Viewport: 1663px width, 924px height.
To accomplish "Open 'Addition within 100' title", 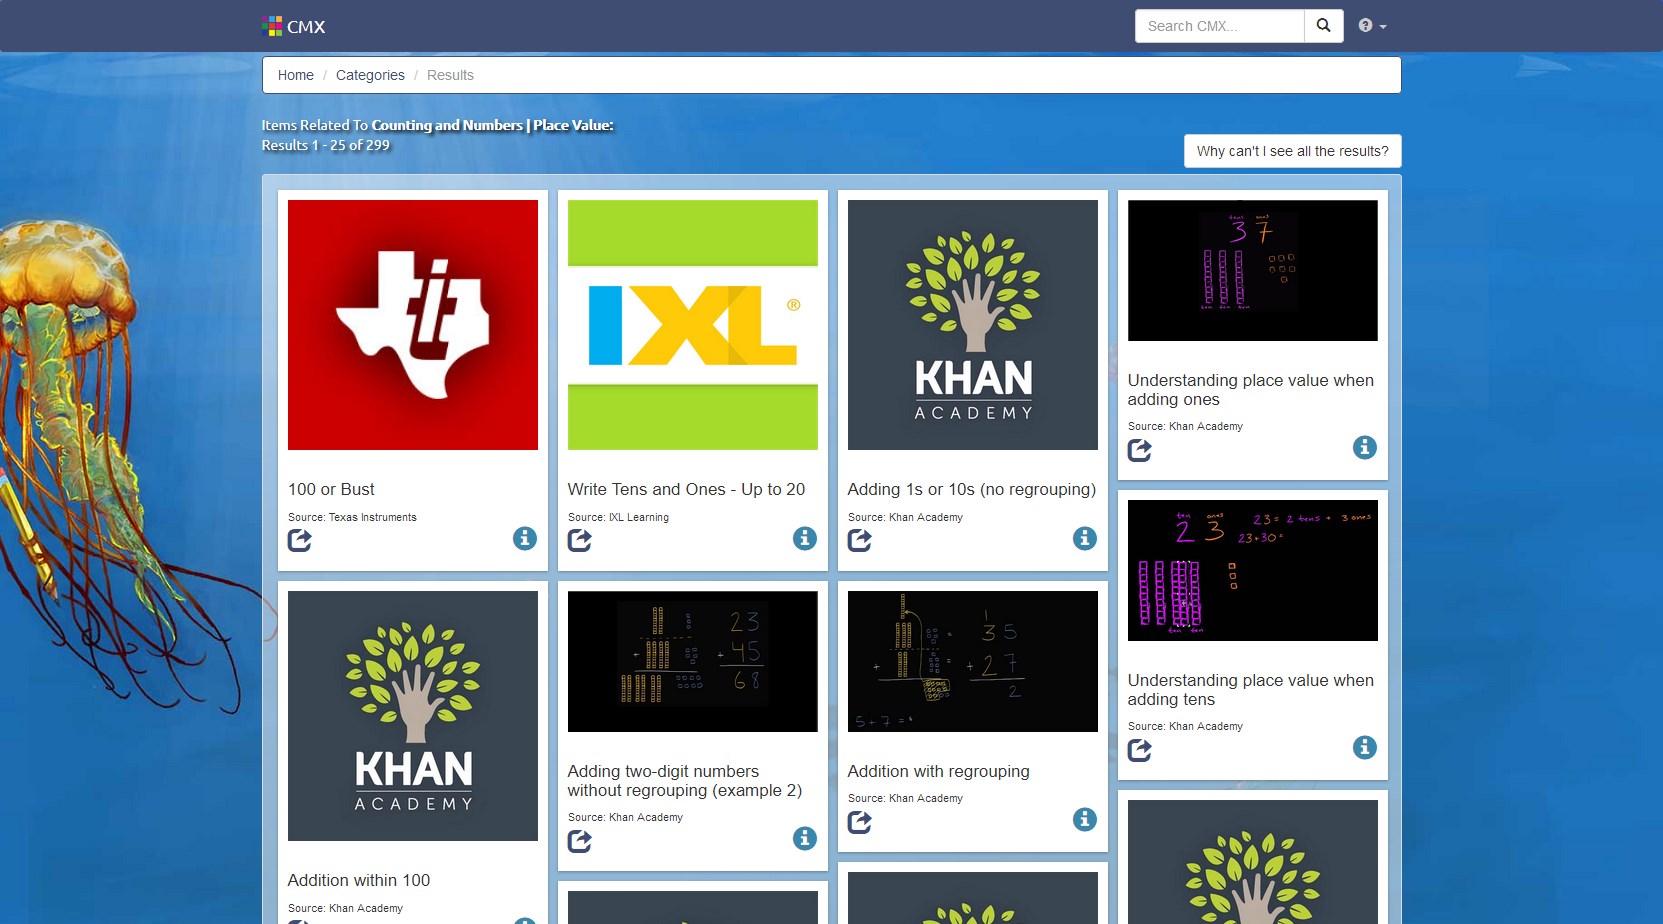I will click(x=359, y=880).
